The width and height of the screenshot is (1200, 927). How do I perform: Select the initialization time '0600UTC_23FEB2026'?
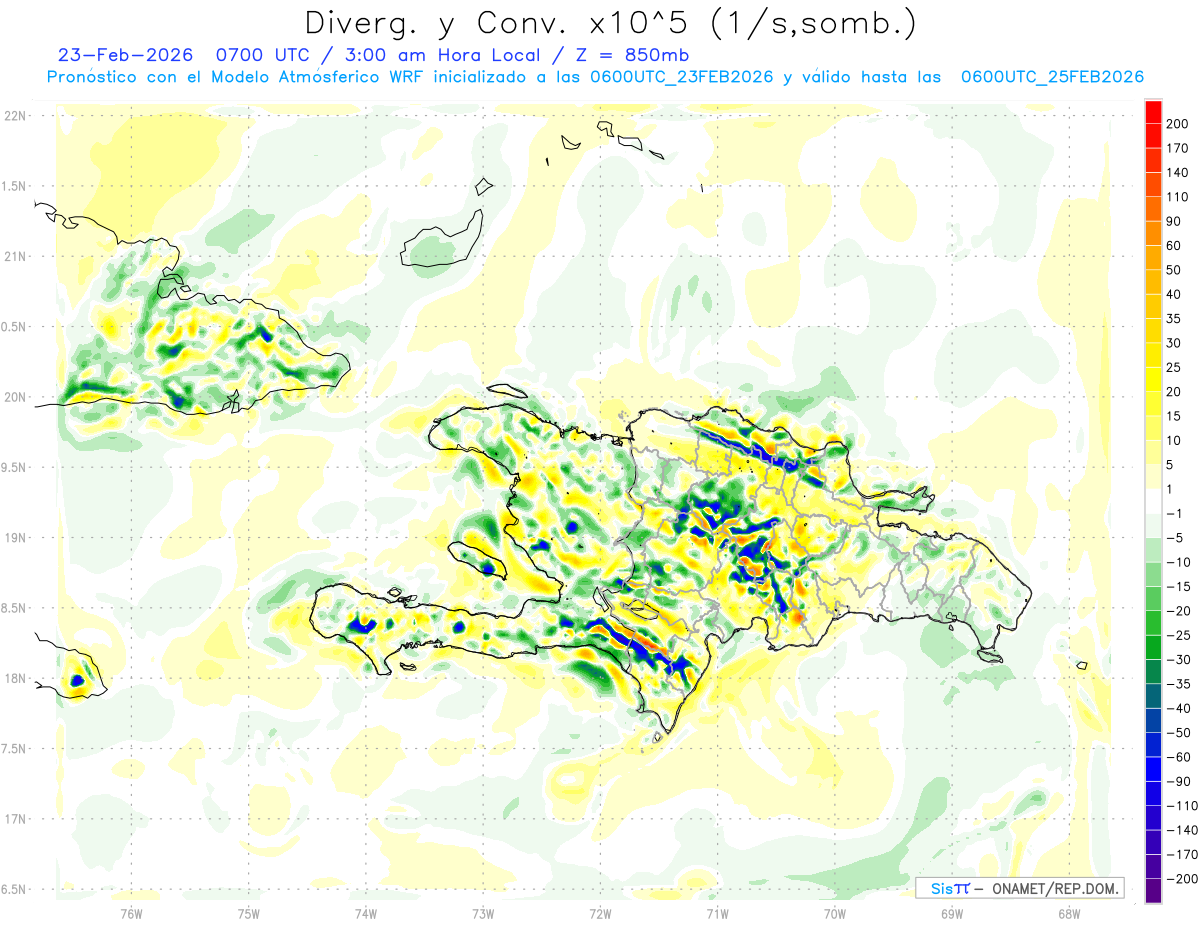tap(681, 77)
